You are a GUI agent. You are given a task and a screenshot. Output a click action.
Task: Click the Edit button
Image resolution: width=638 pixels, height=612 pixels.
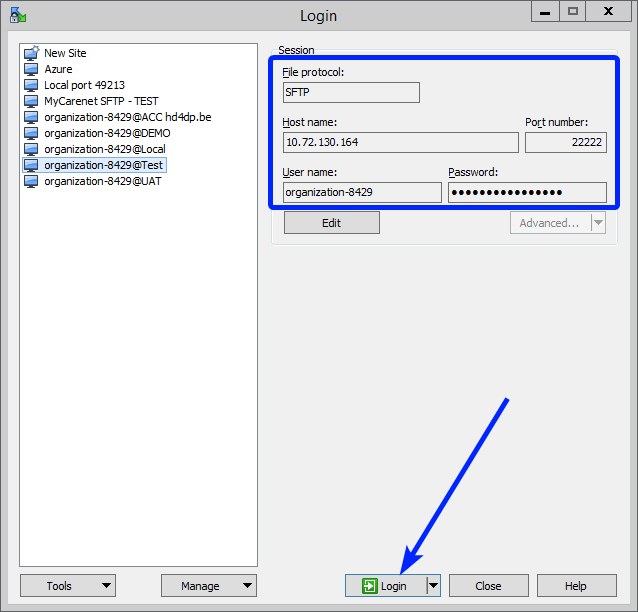click(331, 223)
